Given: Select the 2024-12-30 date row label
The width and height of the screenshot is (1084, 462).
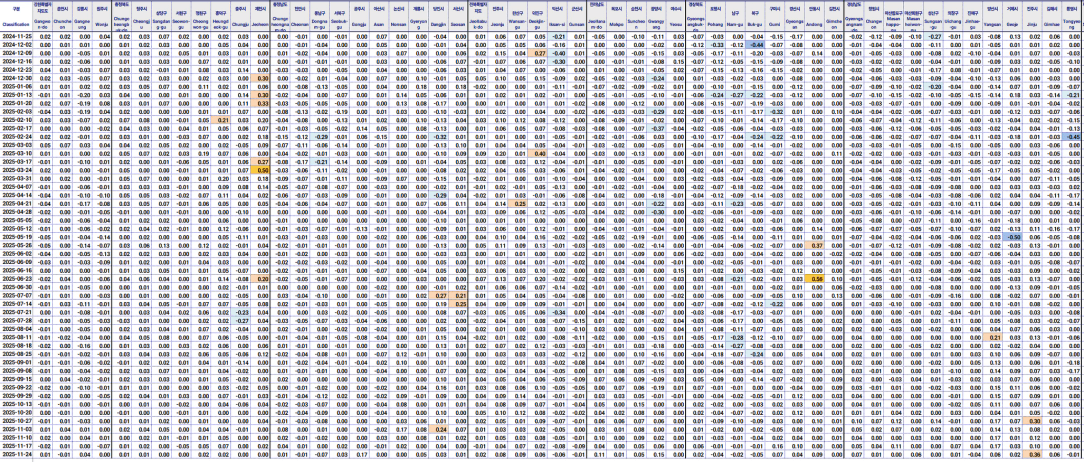Looking at the screenshot, I should pos(17,78).
